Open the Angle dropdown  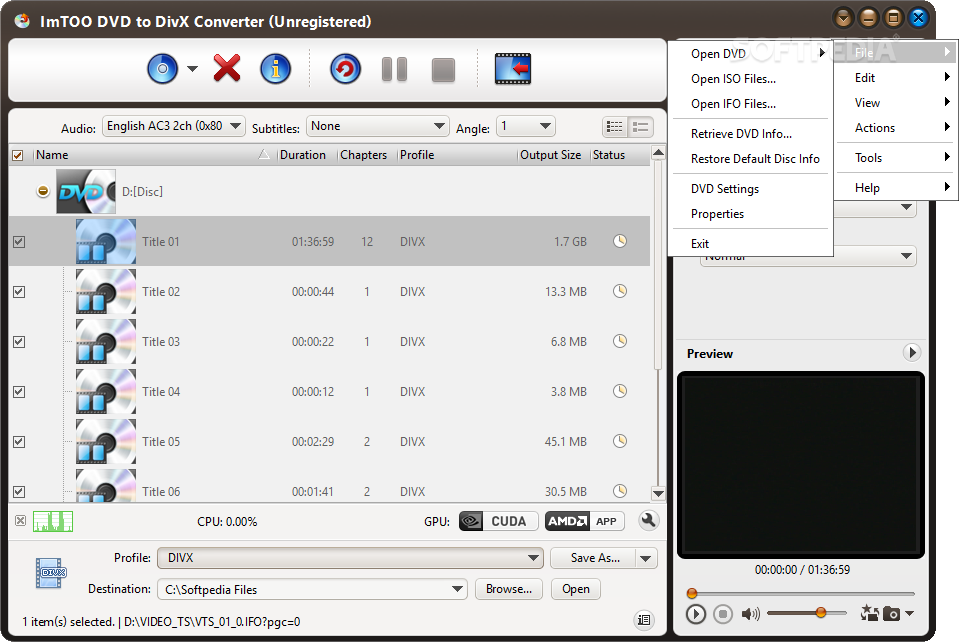coord(525,127)
